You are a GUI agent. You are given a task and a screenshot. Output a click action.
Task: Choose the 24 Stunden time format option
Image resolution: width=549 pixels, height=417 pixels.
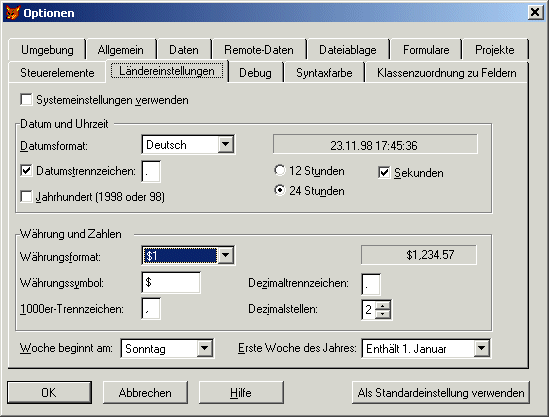click(280, 190)
